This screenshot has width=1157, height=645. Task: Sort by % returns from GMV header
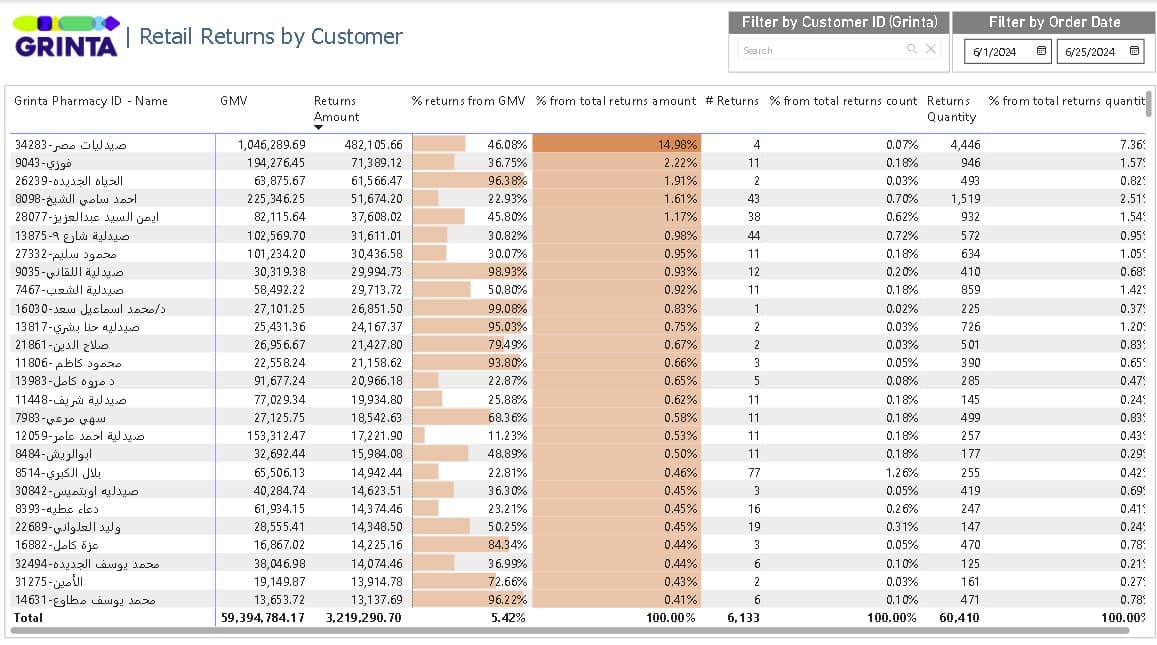tap(469, 101)
